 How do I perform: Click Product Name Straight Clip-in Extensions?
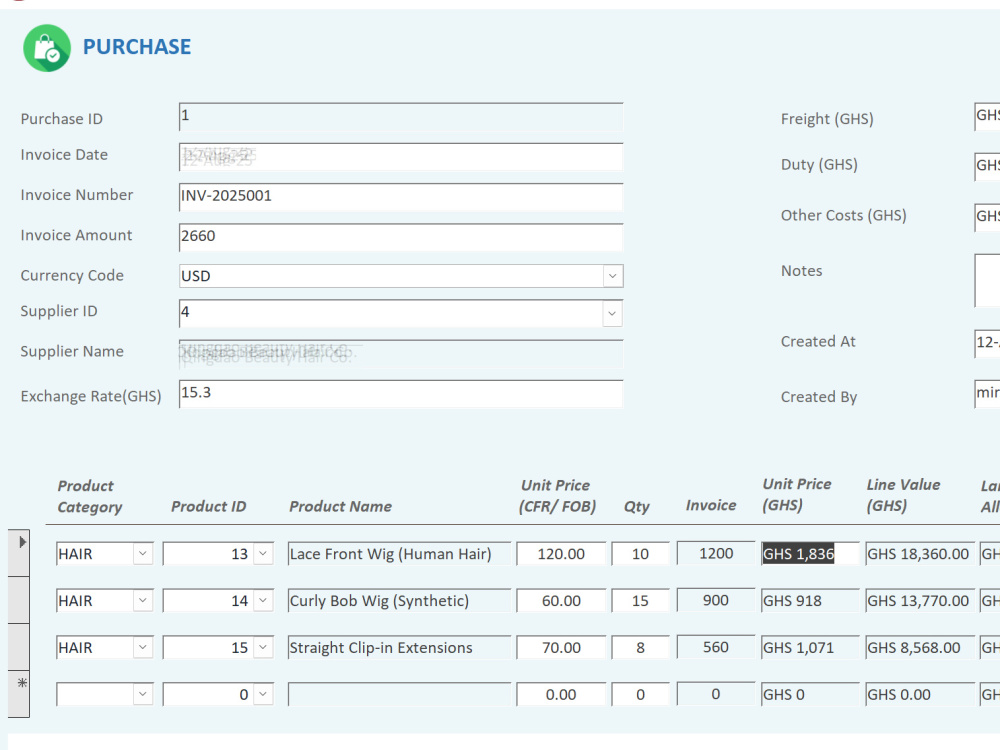point(399,647)
